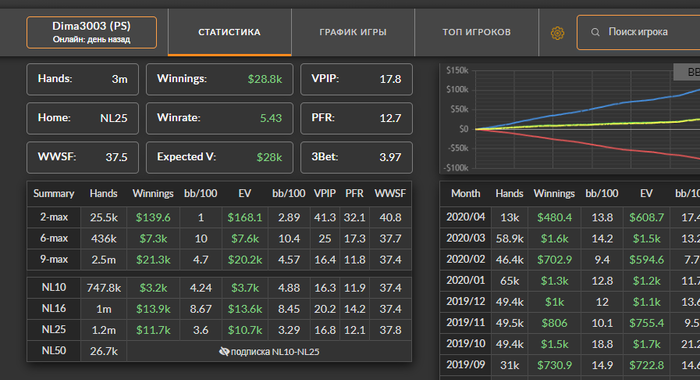Select the NL10 row label
700x380 pixels.
click(54, 287)
